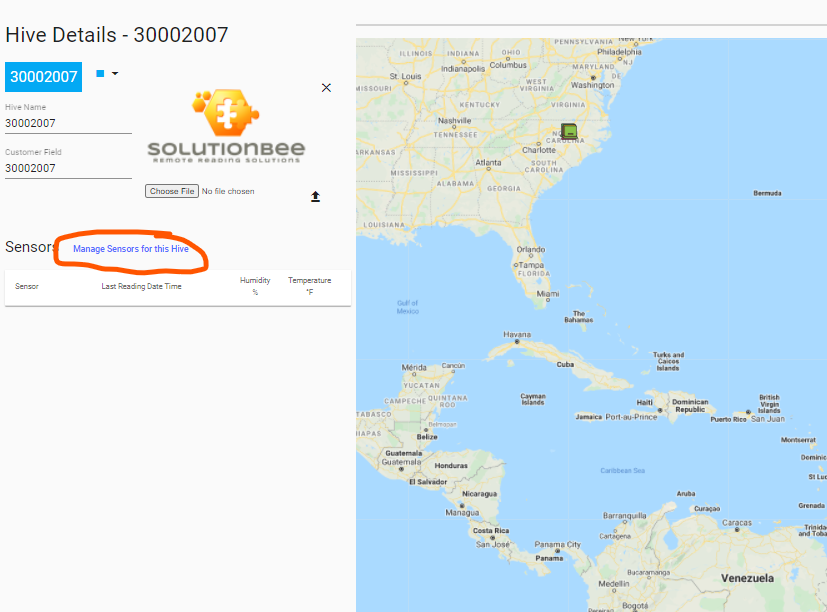Open Manage Sensors for this Hive link
Viewport: 827px width, 612px height.
131,248
